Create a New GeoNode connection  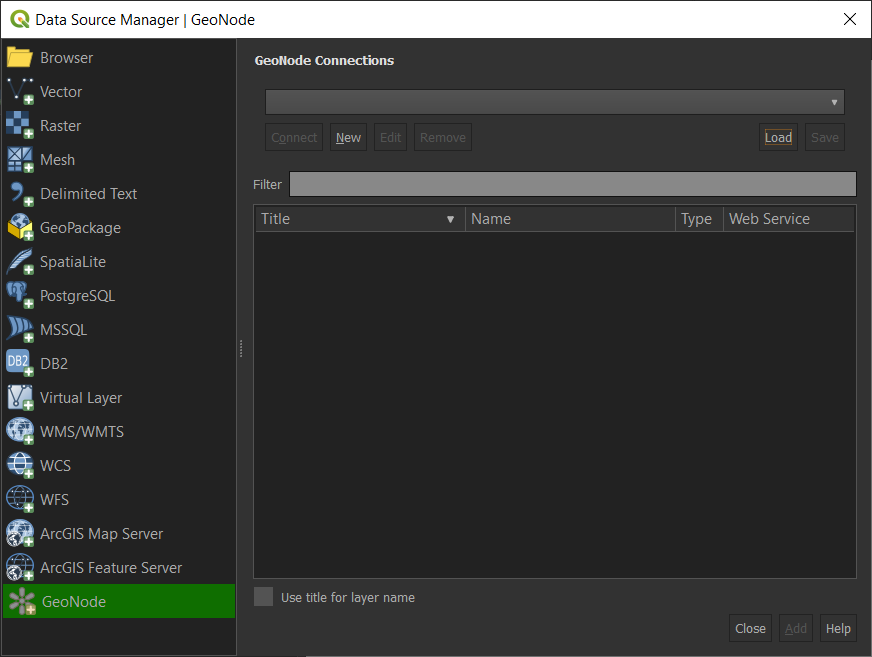tap(348, 137)
